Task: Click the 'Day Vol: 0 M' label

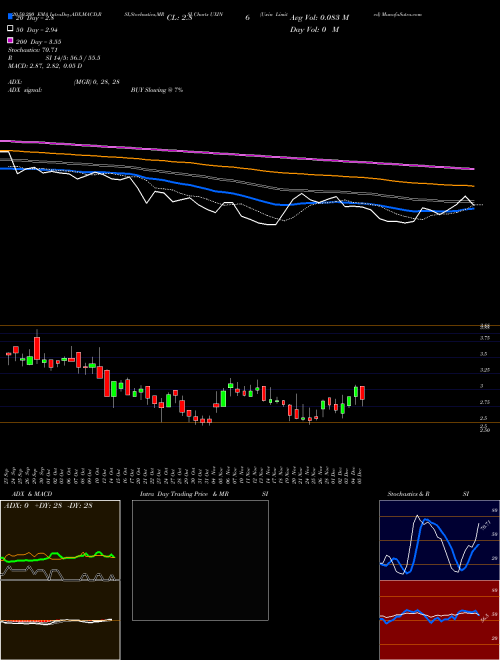Action: coord(314,29)
